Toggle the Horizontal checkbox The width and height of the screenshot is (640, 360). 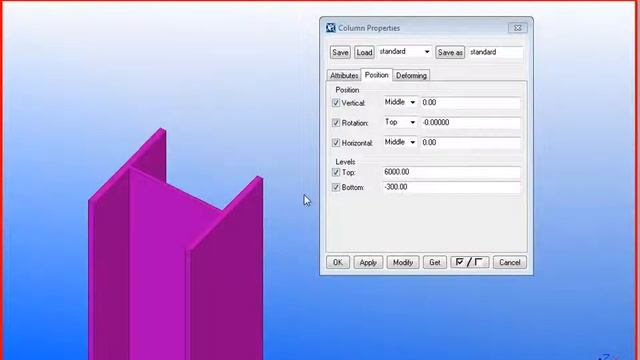coord(336,143)
